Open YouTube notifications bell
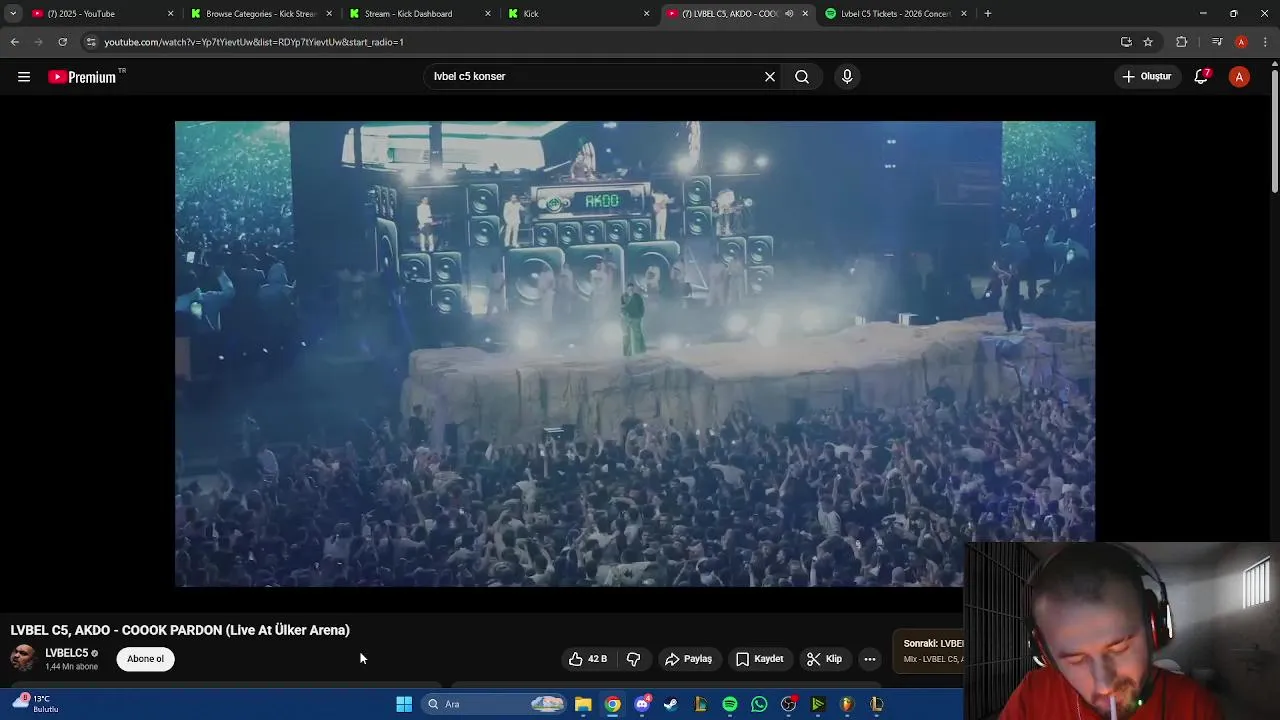1280x720 pixels. [x=1202, y=77]
